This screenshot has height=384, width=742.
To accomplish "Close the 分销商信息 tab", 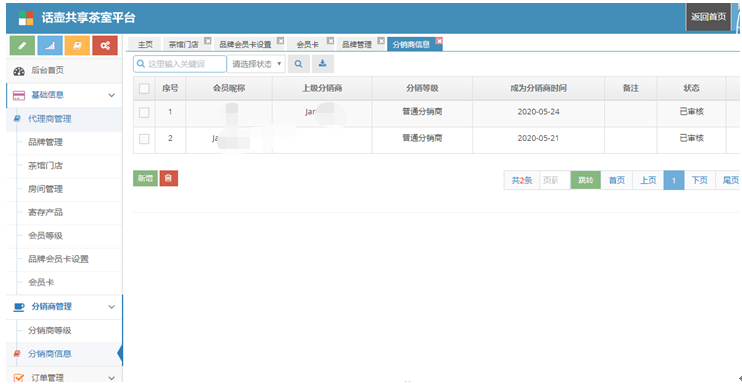I will (x=439, y=41).
